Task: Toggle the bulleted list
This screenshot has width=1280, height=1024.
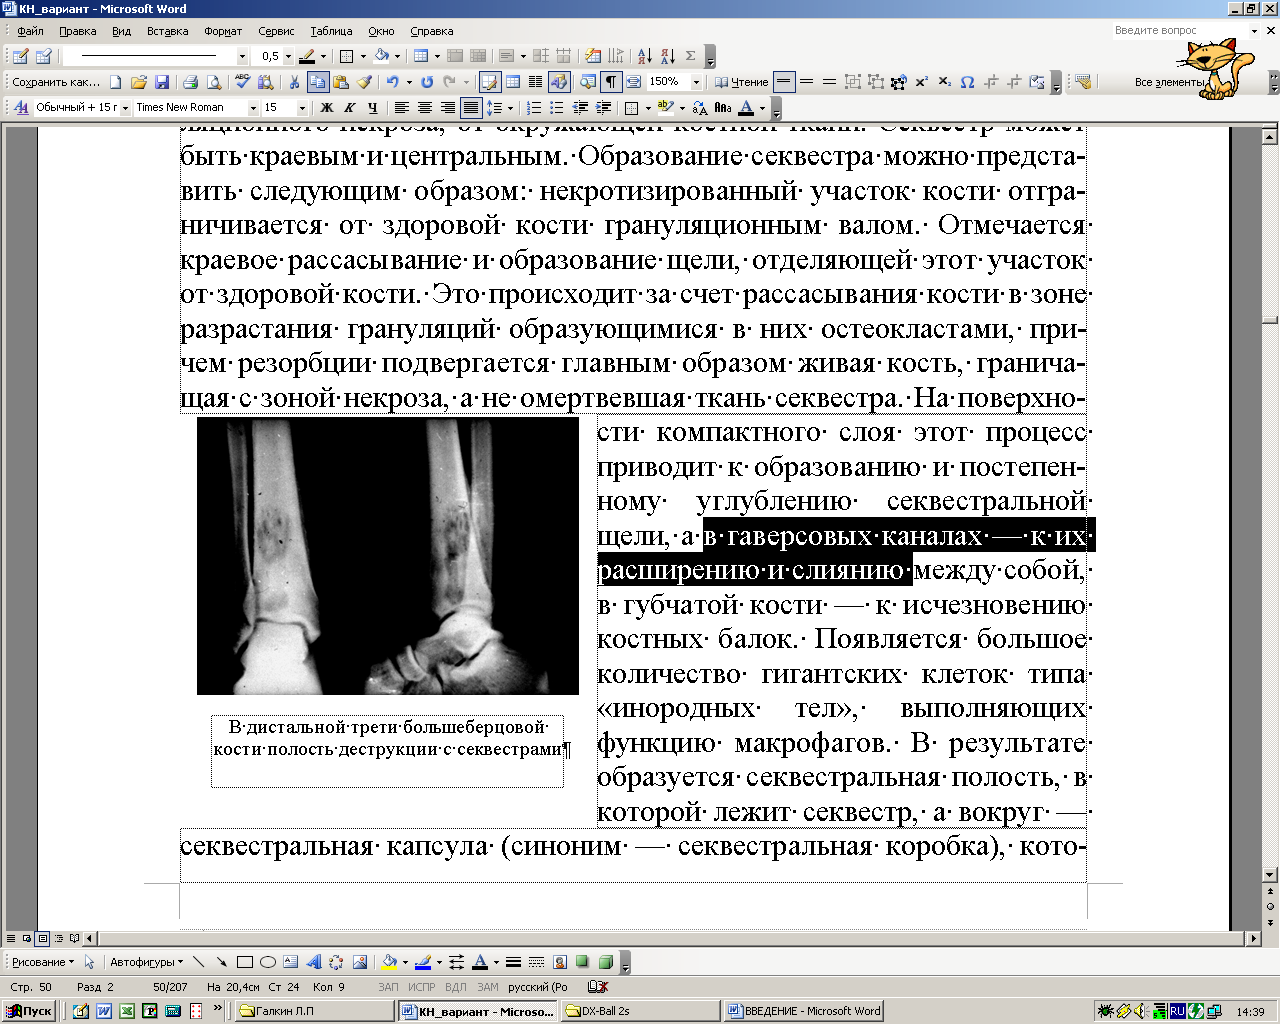Action: point(558,107)
